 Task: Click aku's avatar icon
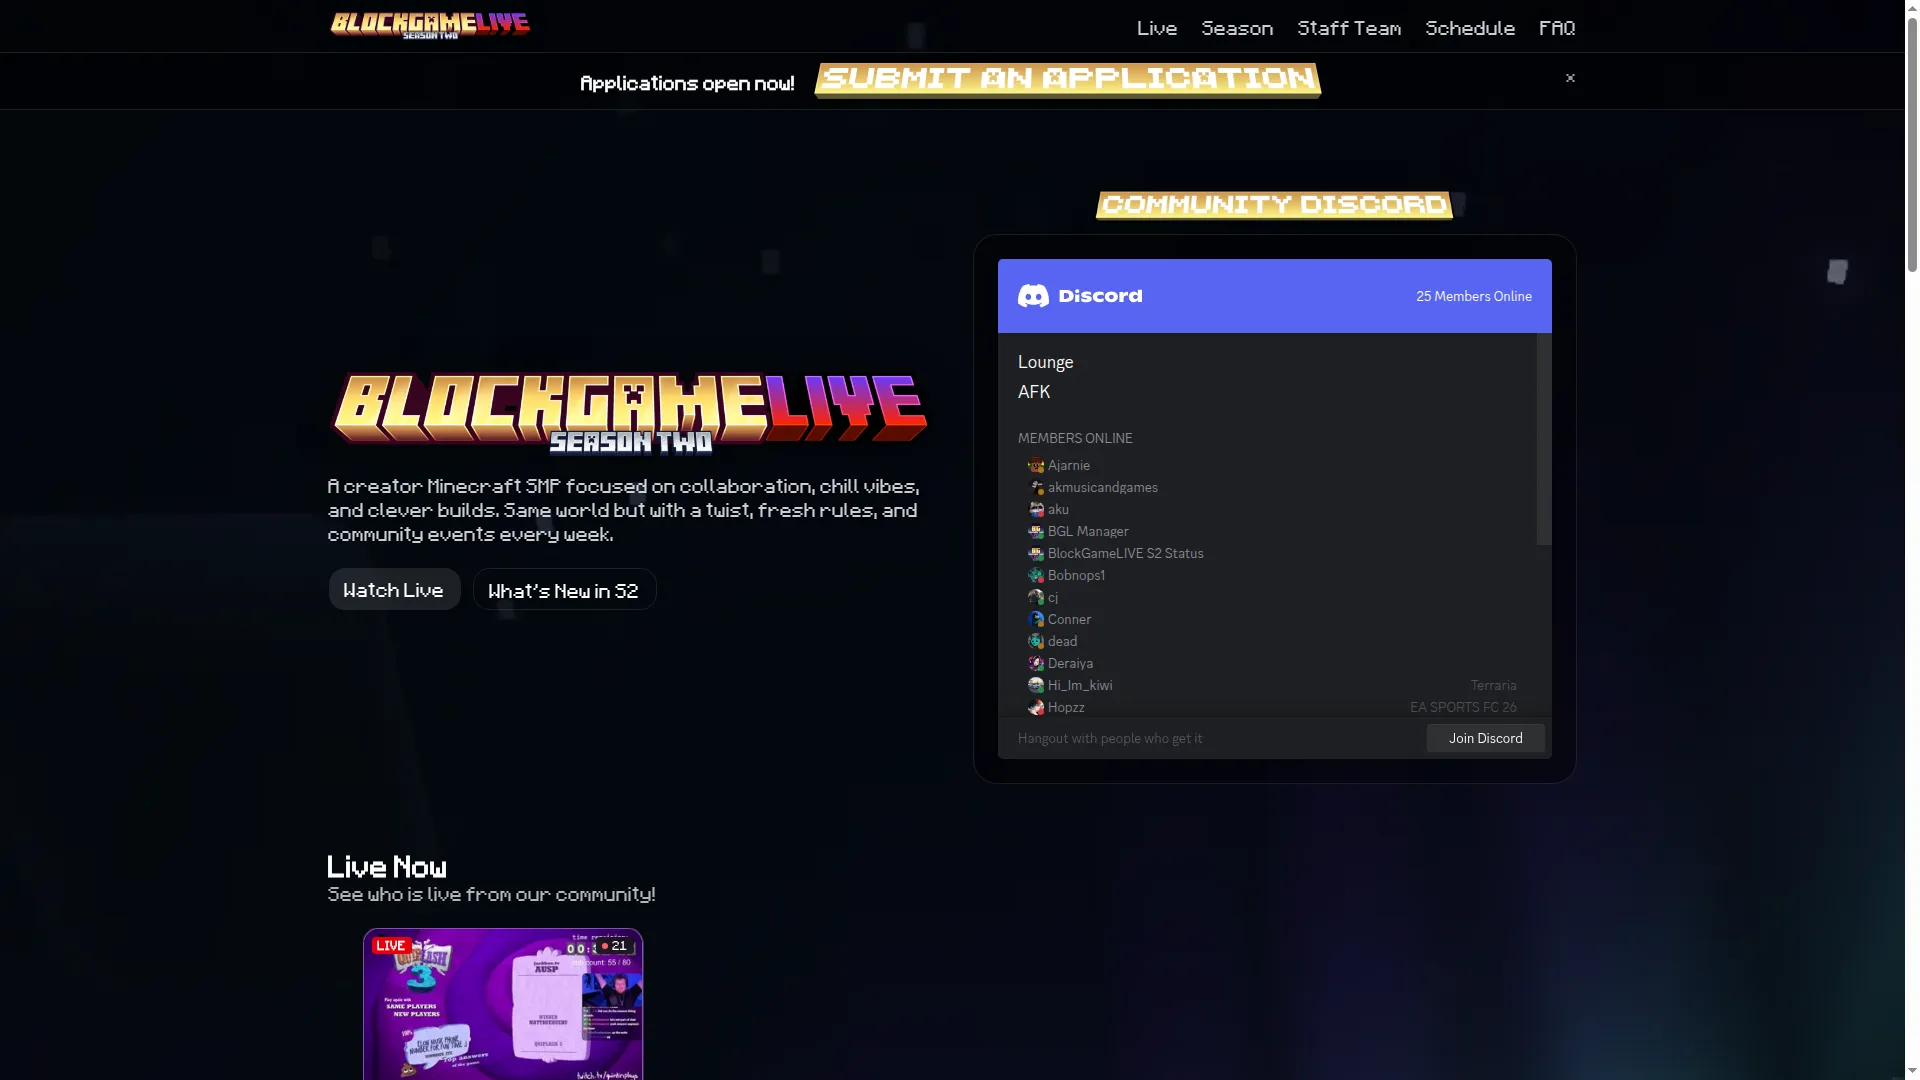pyautogui.click(x=1036, y=509)
